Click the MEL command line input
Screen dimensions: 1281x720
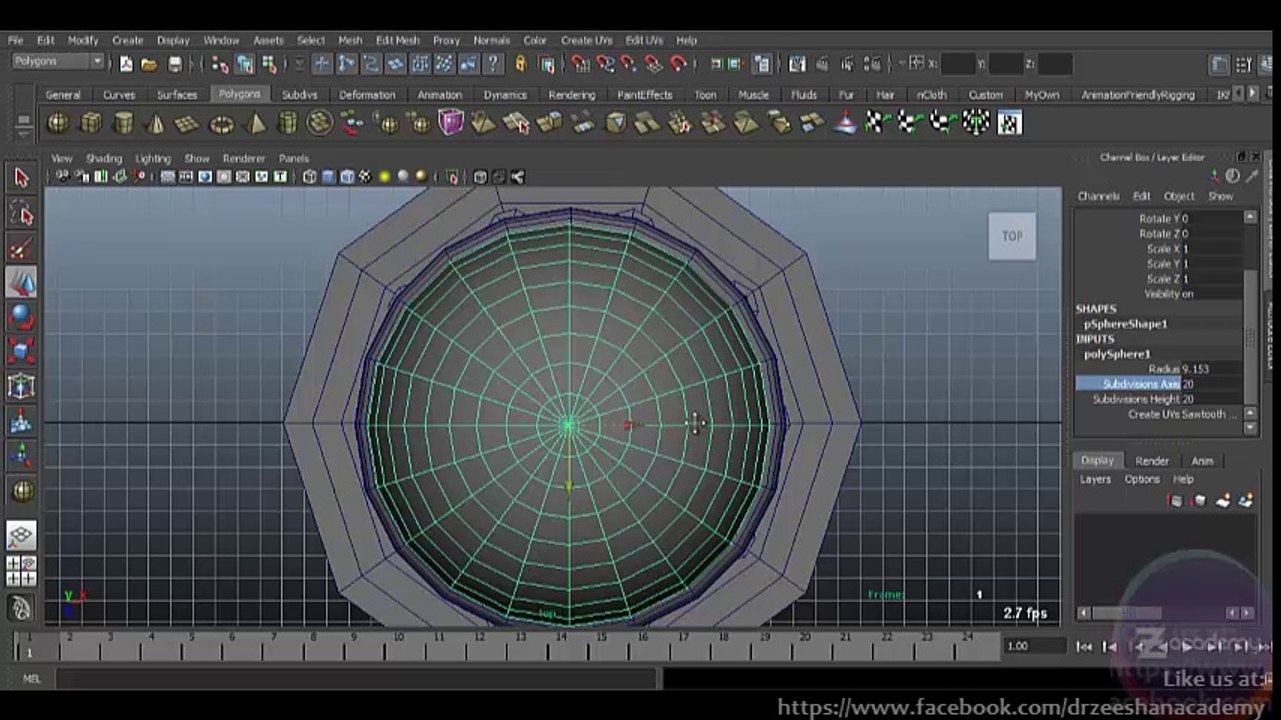point(357,679)
